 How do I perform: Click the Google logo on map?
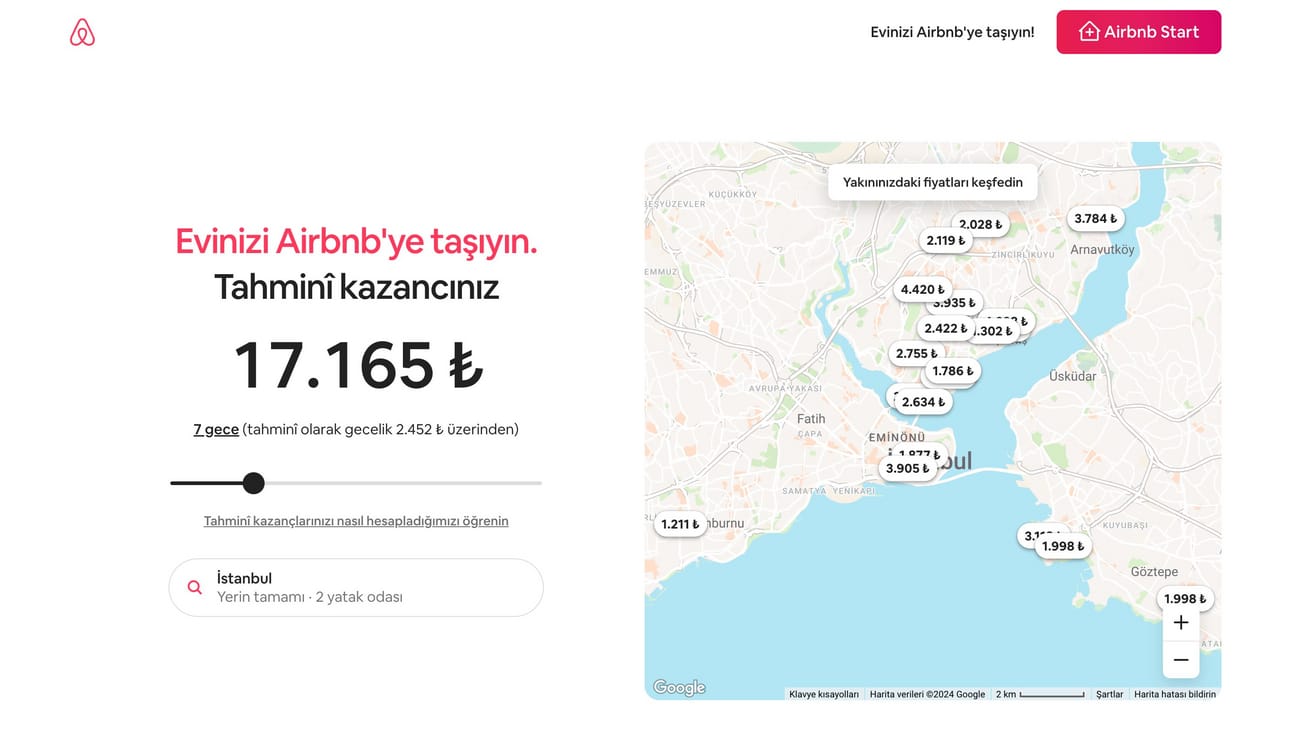(679, 687)
